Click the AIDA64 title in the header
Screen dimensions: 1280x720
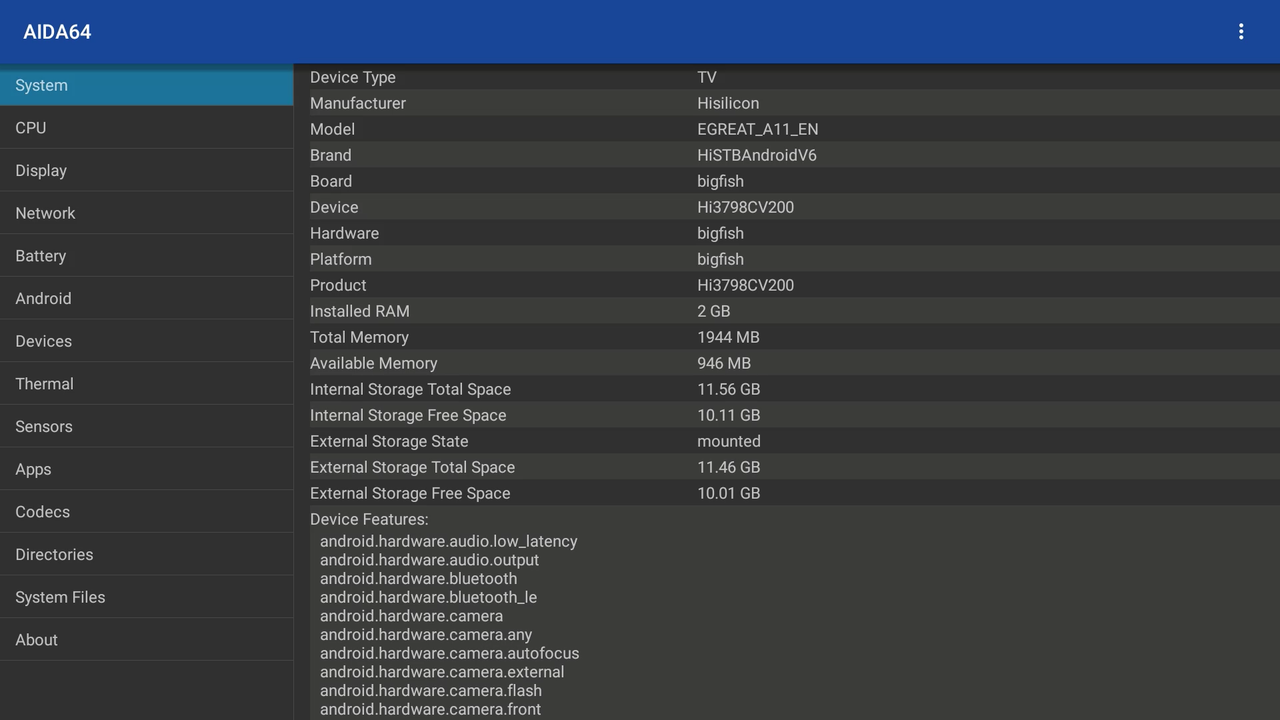(57, 31)
